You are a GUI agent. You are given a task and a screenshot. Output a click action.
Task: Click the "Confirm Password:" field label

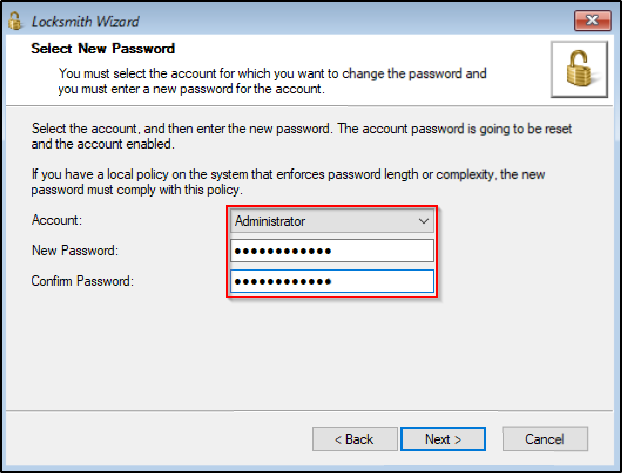pos(83,281)
